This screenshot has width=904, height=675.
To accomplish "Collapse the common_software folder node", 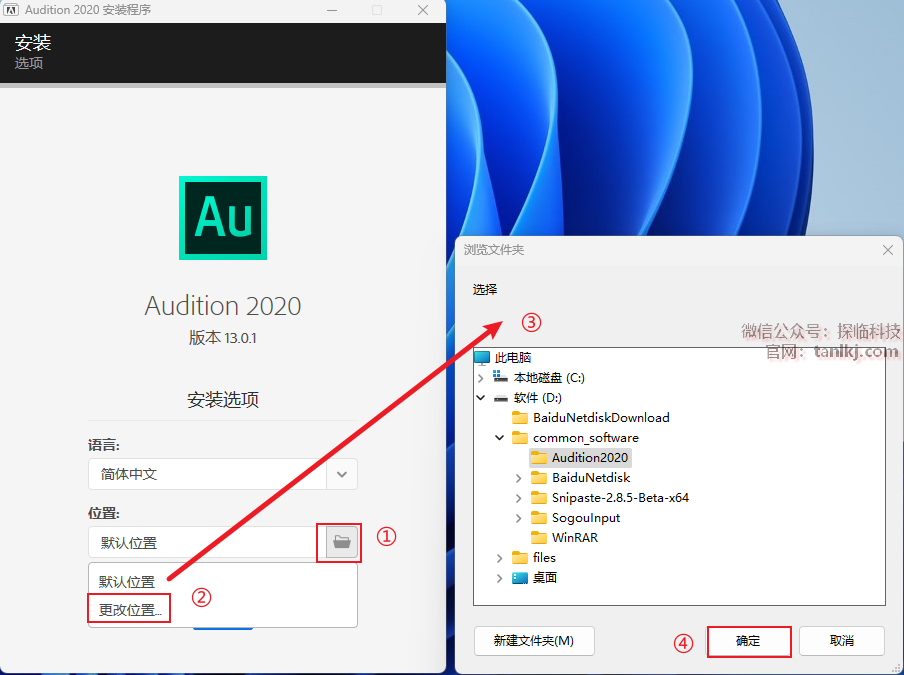I will point(499,438).
